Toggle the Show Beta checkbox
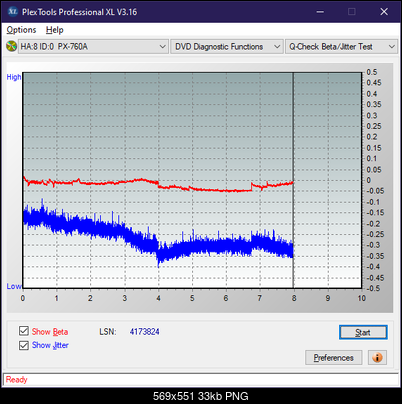Image resolution: width=402 pixels, height=404 pixels. coord(24,331)
